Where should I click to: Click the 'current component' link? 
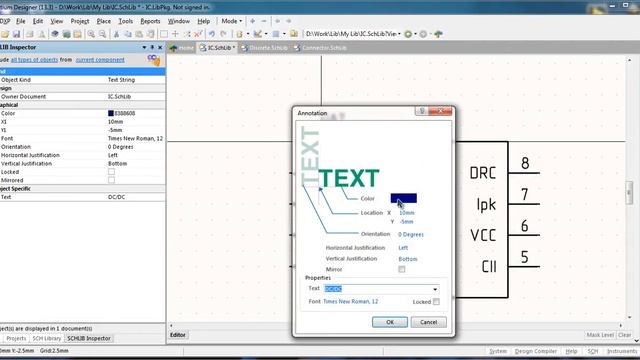(100, 60)
